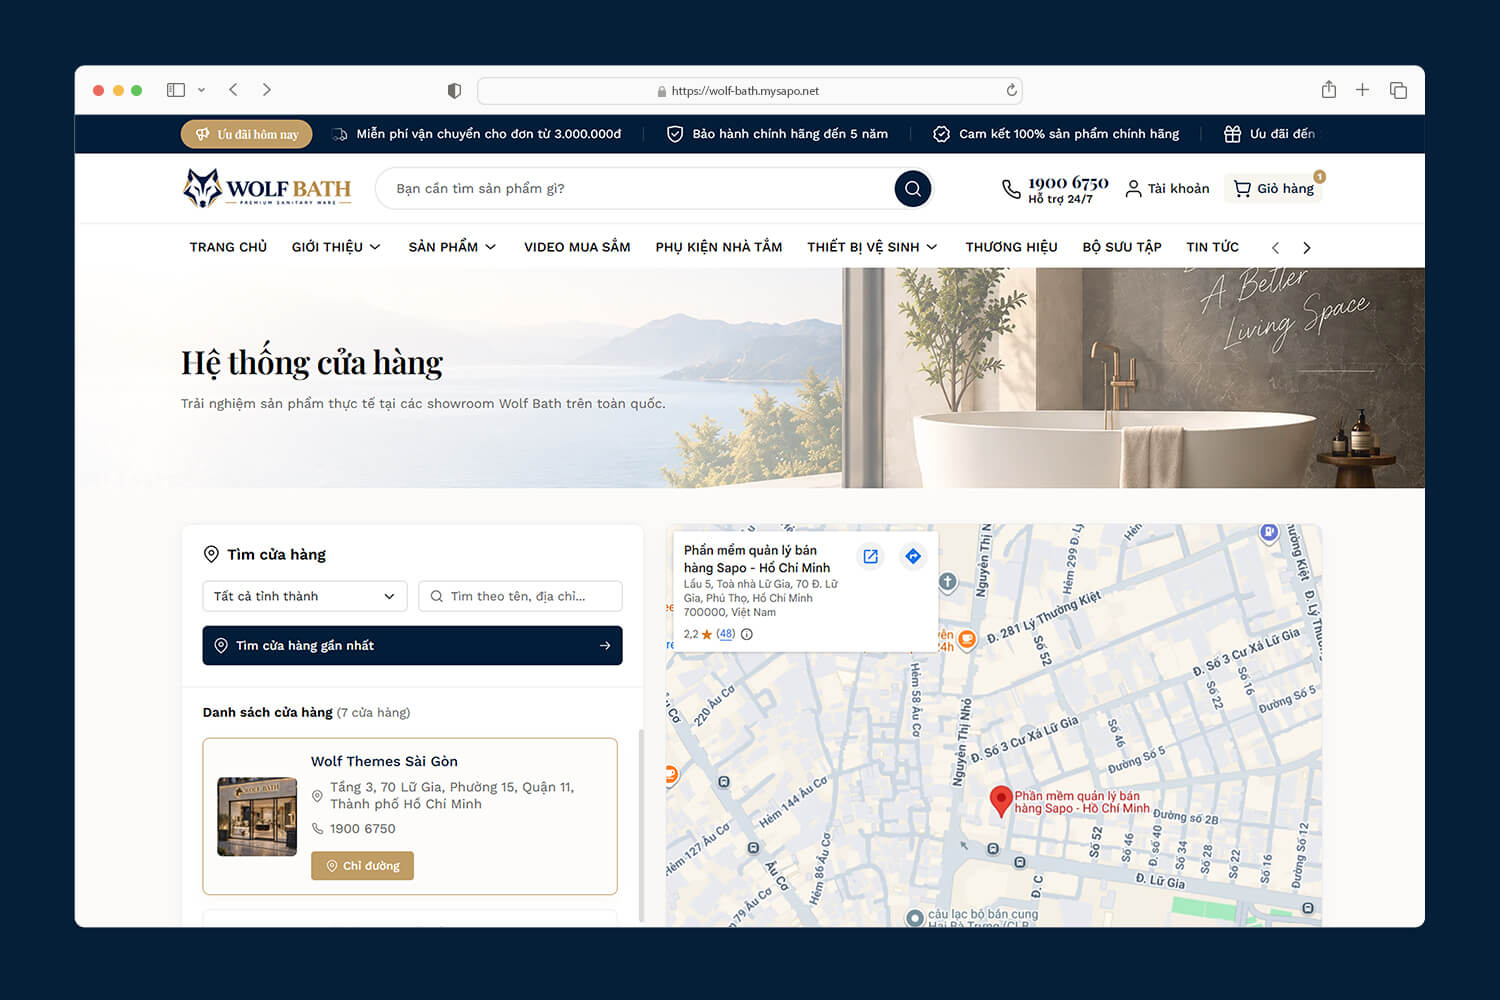The height and width of the screenshot is (1000, 1500).
Task: Select the Wolf Themes Sài Gòn store title
Action: (x=384, y=761)
